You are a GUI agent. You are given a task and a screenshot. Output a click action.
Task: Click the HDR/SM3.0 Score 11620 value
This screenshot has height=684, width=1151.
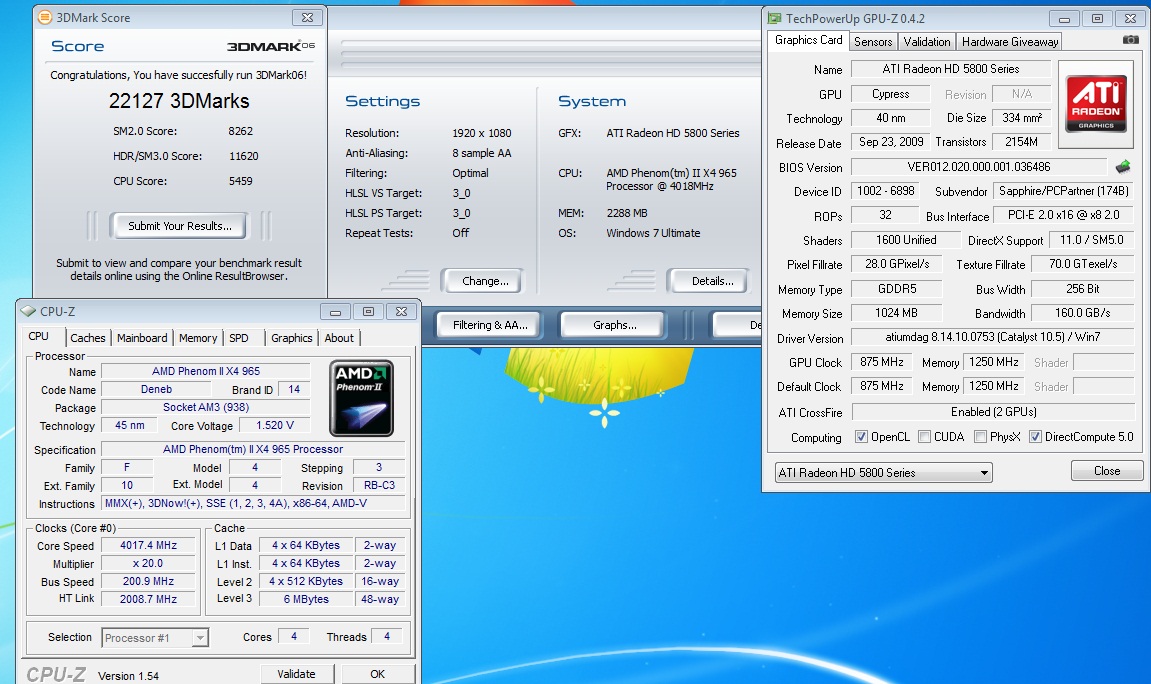pyautogui.click(x=244, y=156)
